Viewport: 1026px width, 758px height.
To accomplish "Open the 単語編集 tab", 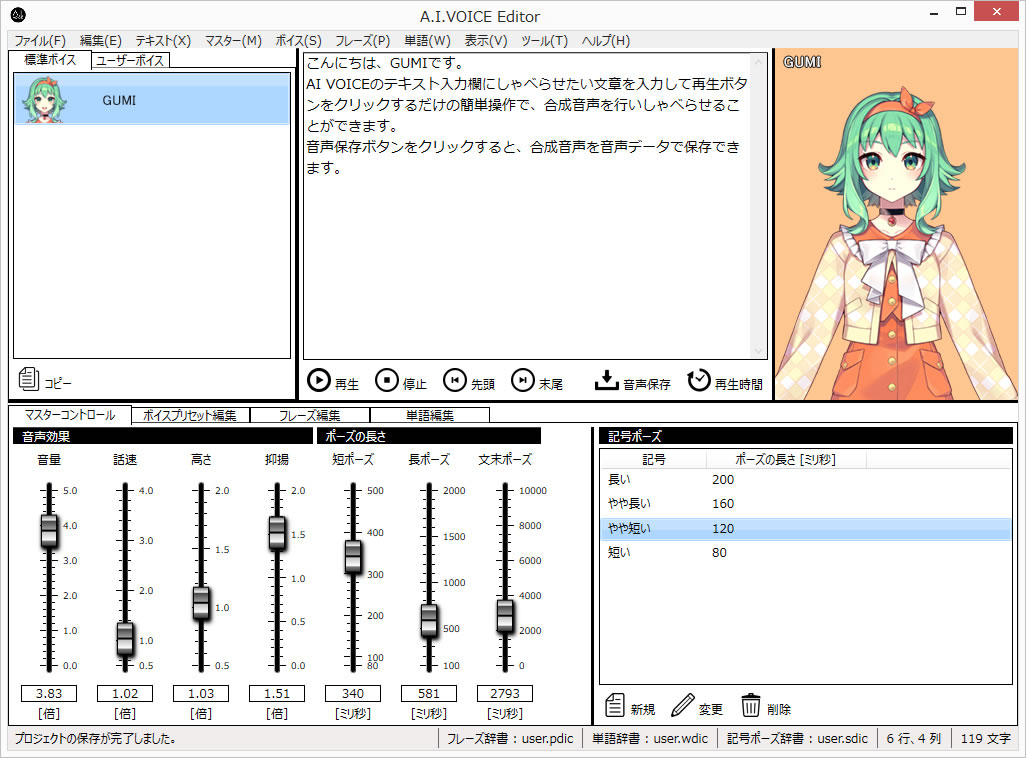I will pyautogui.click(x=429, y=416).
